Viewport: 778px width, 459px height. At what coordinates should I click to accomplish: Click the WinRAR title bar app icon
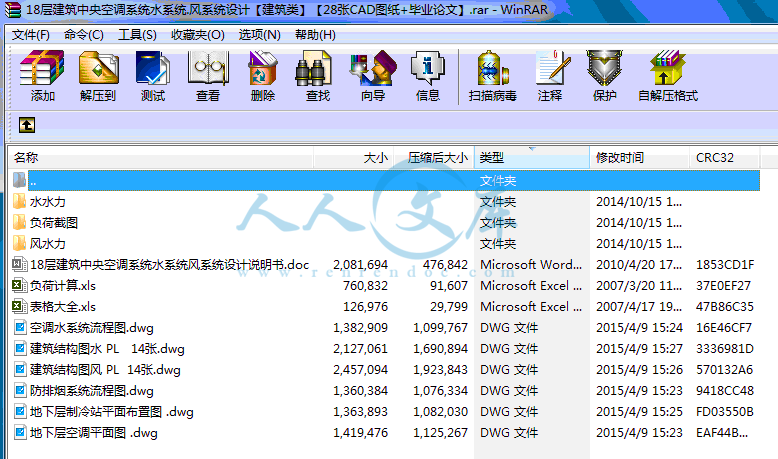point(12,9)
